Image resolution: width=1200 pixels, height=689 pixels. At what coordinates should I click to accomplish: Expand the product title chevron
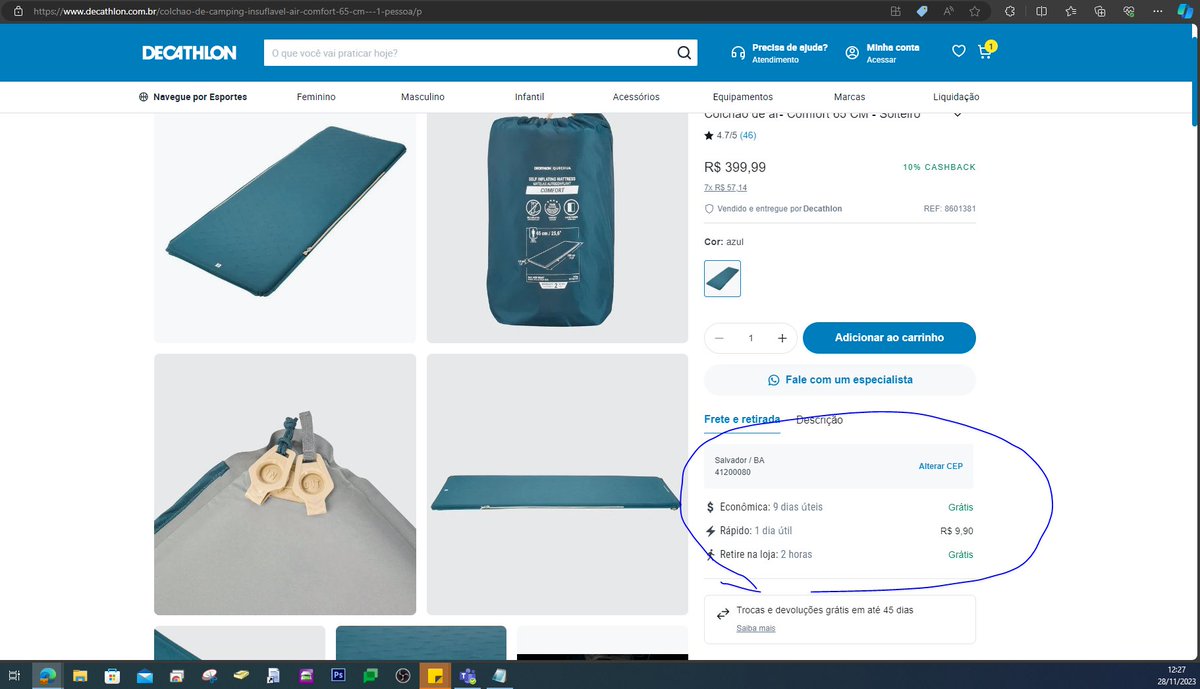957,115
